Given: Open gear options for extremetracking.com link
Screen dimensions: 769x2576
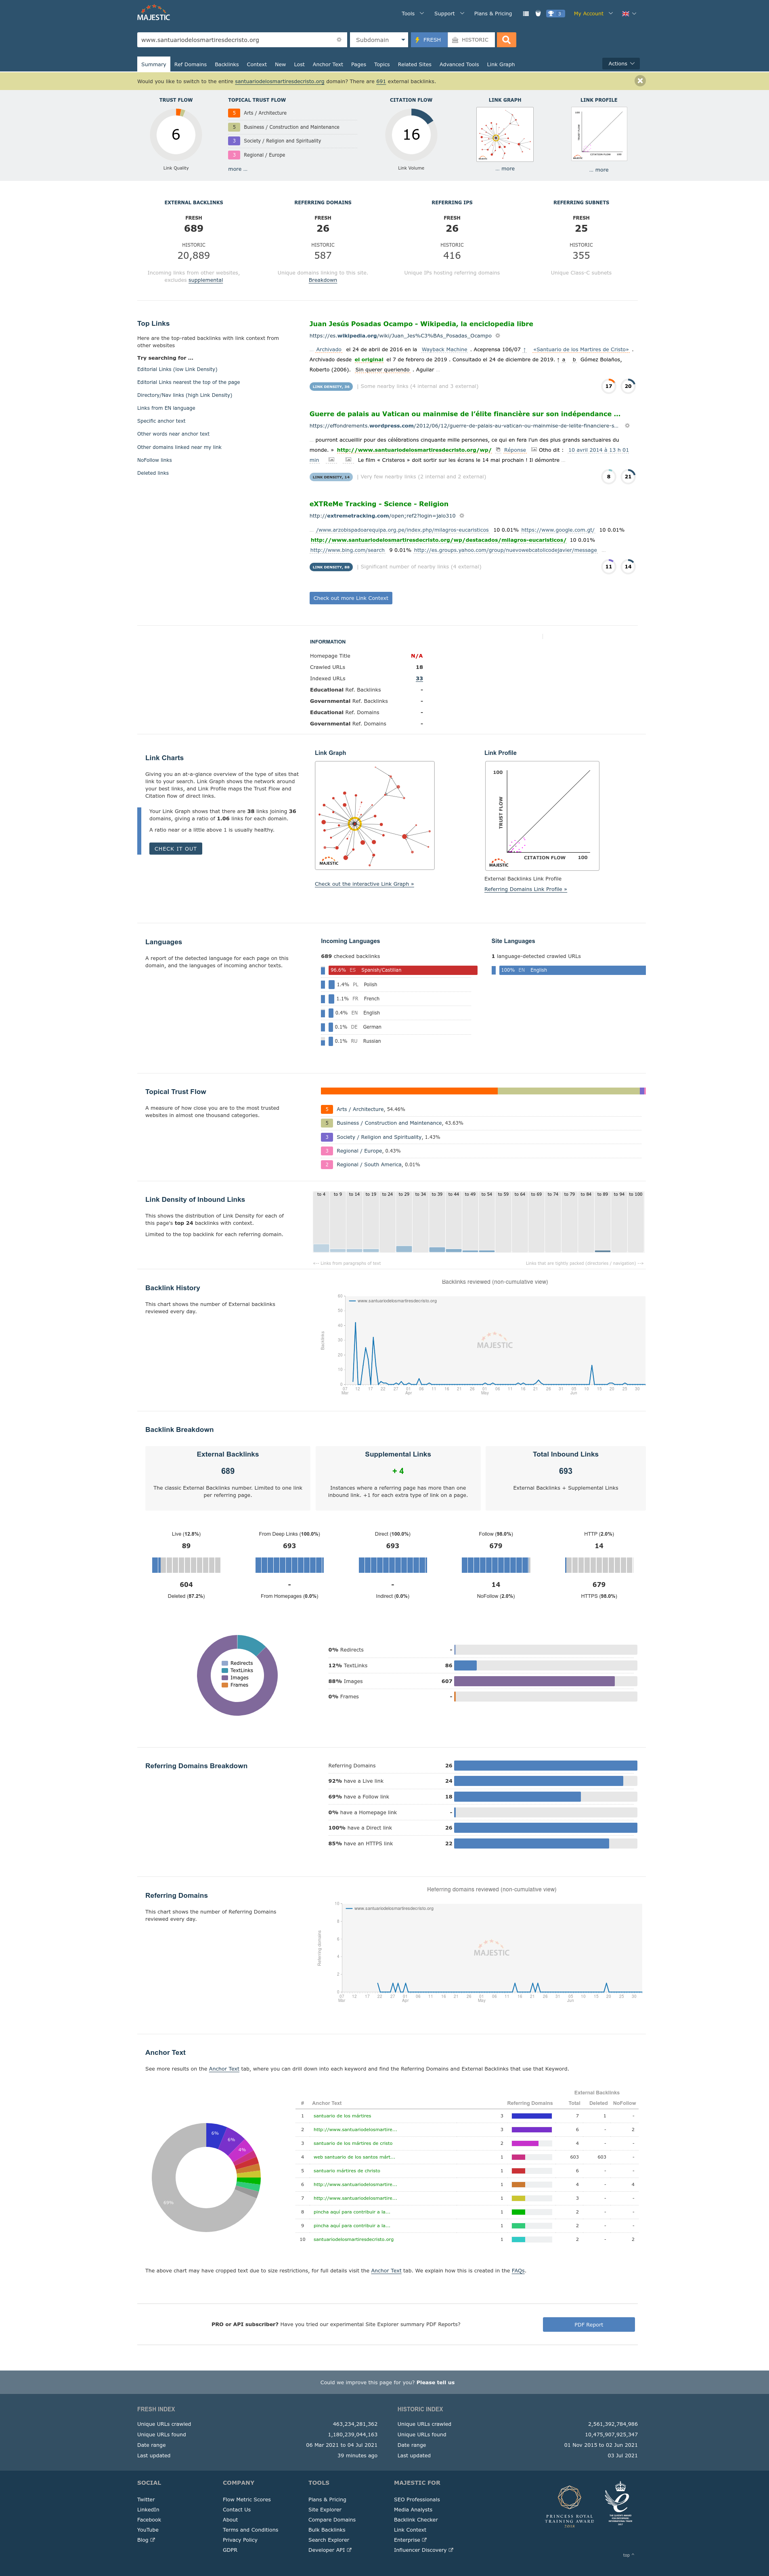Looking at the screenshot, I should tap(462, 516).
